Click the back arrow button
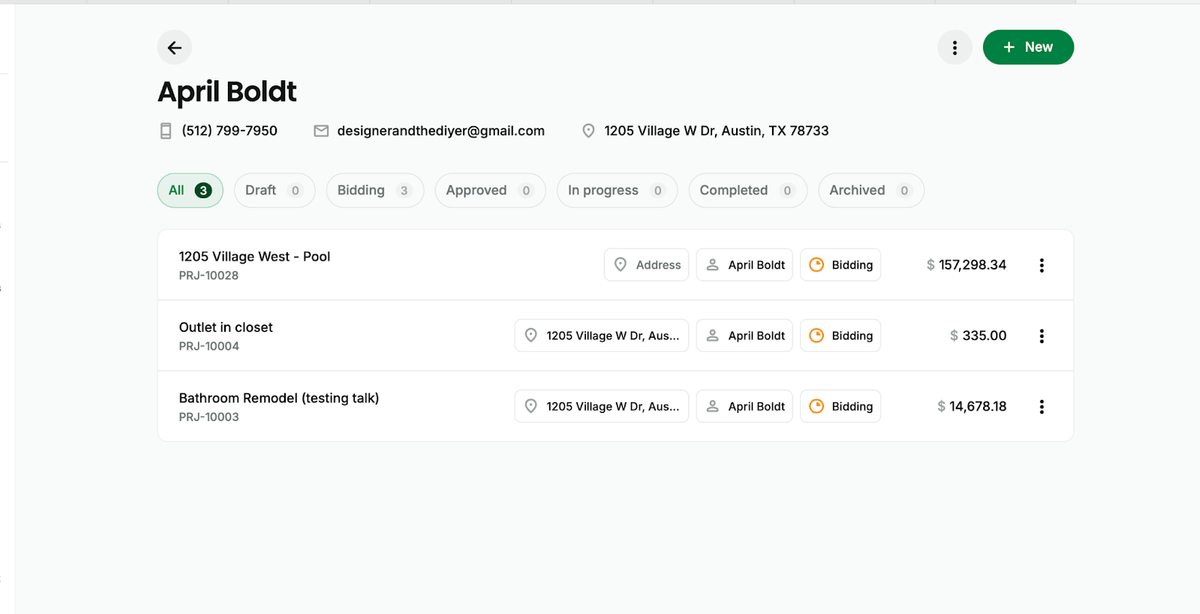Viewport: 1200px width, 614px height. coord(174,47)
